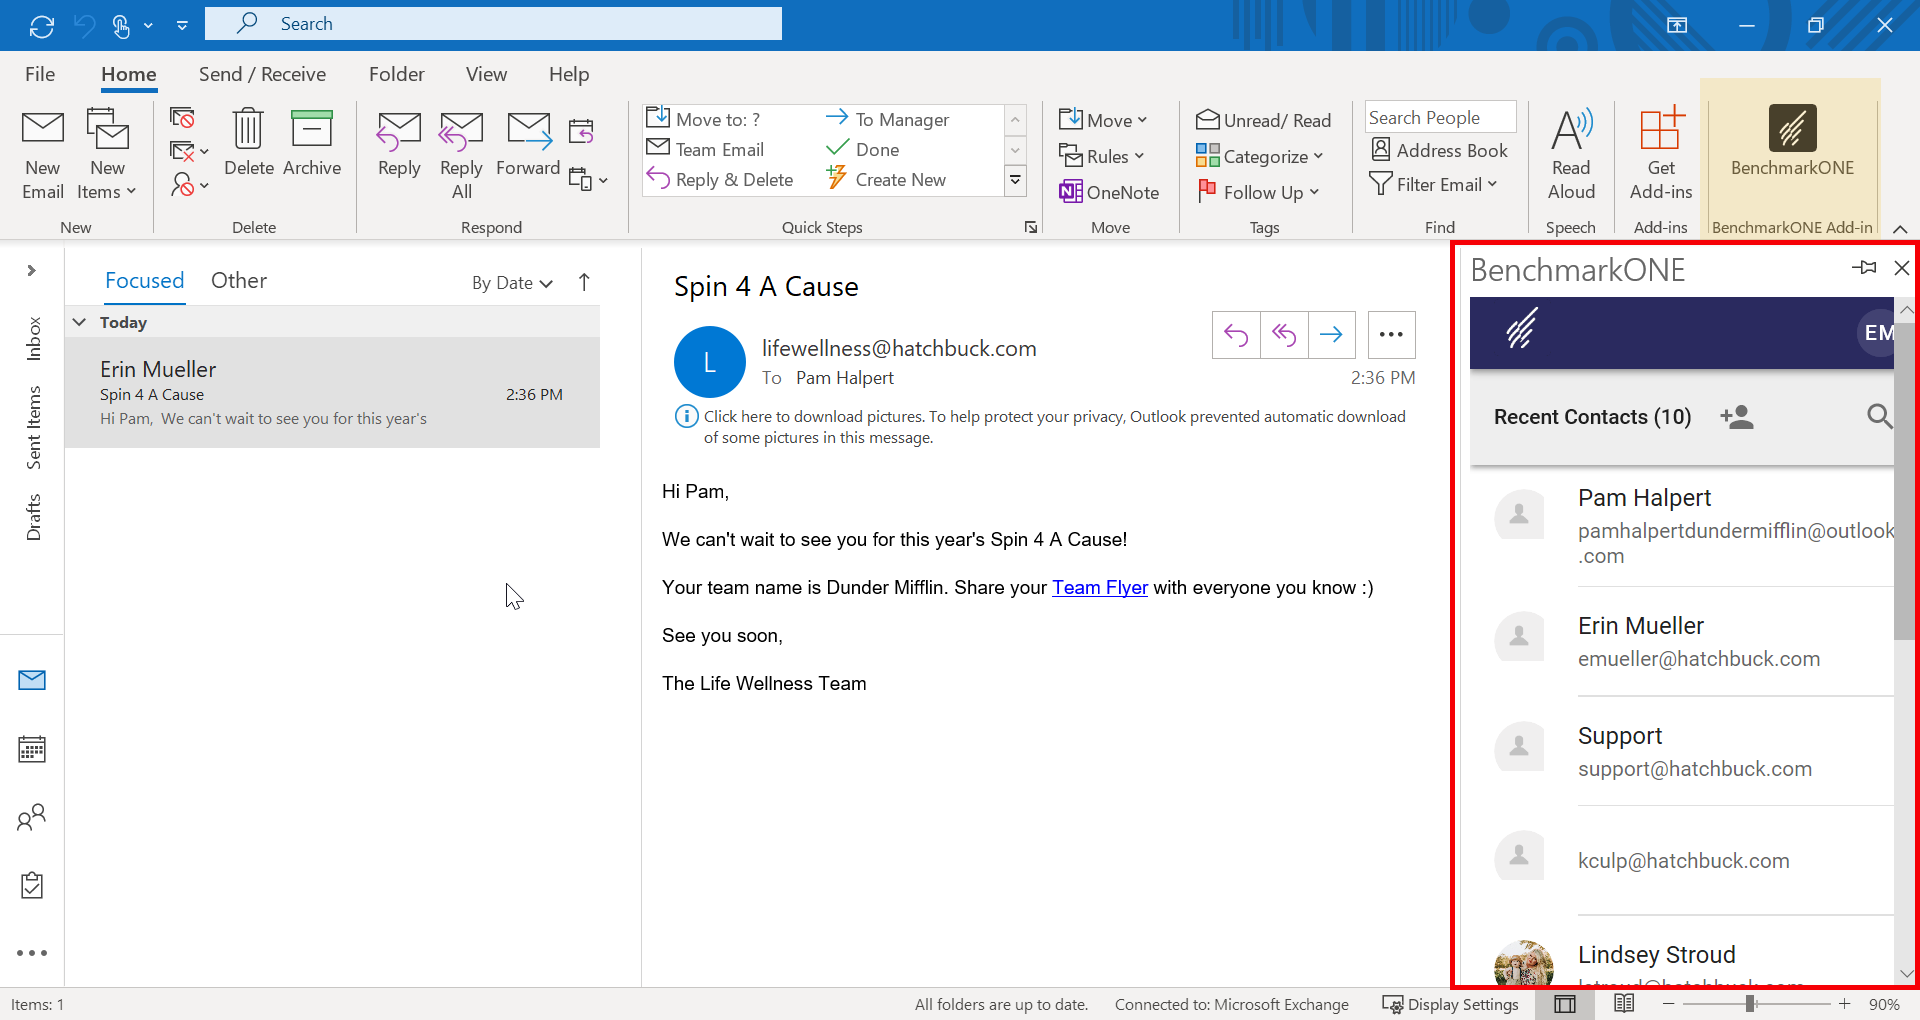The height and width of the screenshot is (1020, 1920).
Task: Collapse the Today group in message list
Action: pyautogui.click(x=80, y=322)
